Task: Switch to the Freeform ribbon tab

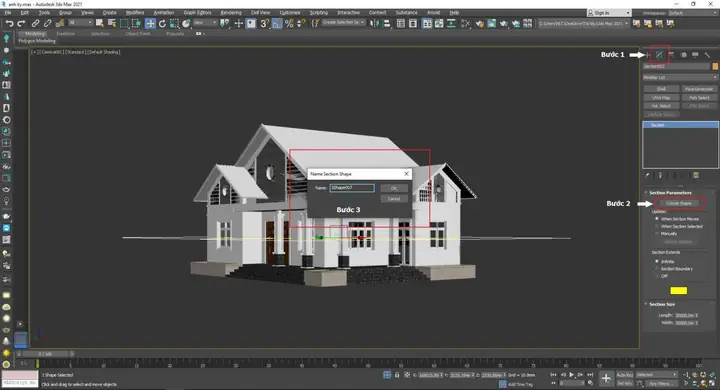Action: [x=65, y=34]
